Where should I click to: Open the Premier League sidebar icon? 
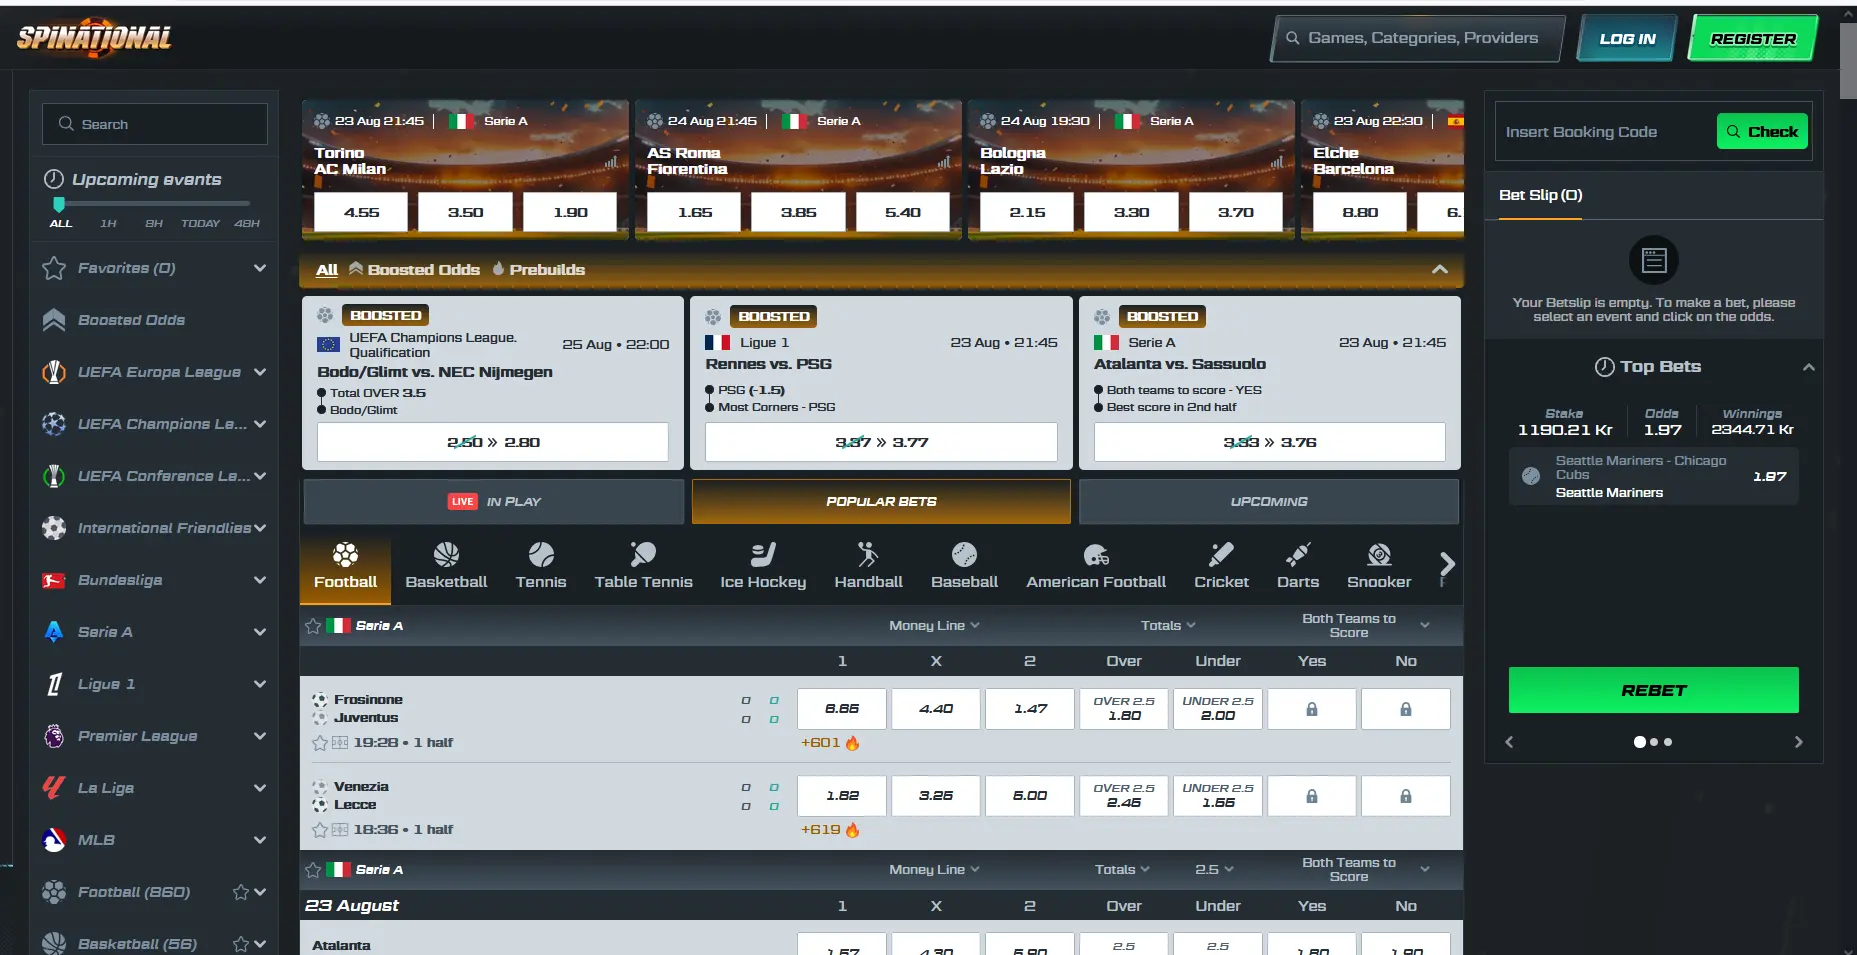54,736
